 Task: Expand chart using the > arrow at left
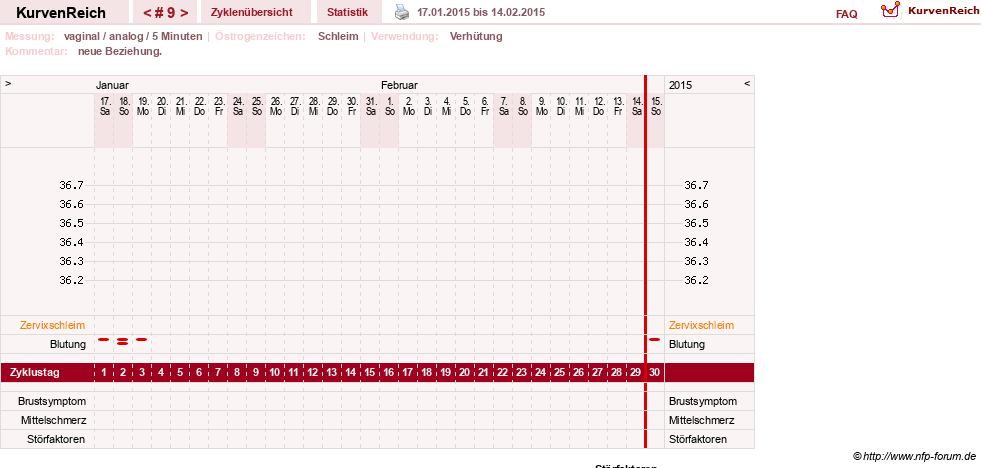8,83
